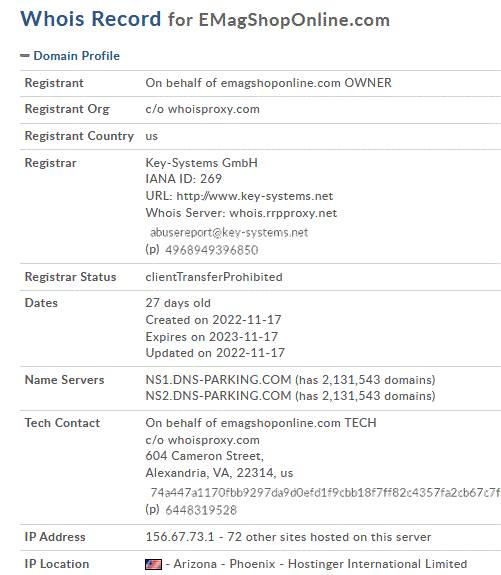The image size is (501, 575).
Task: Click the US flag icon in IP Location
Action: [x=153, y=564]
